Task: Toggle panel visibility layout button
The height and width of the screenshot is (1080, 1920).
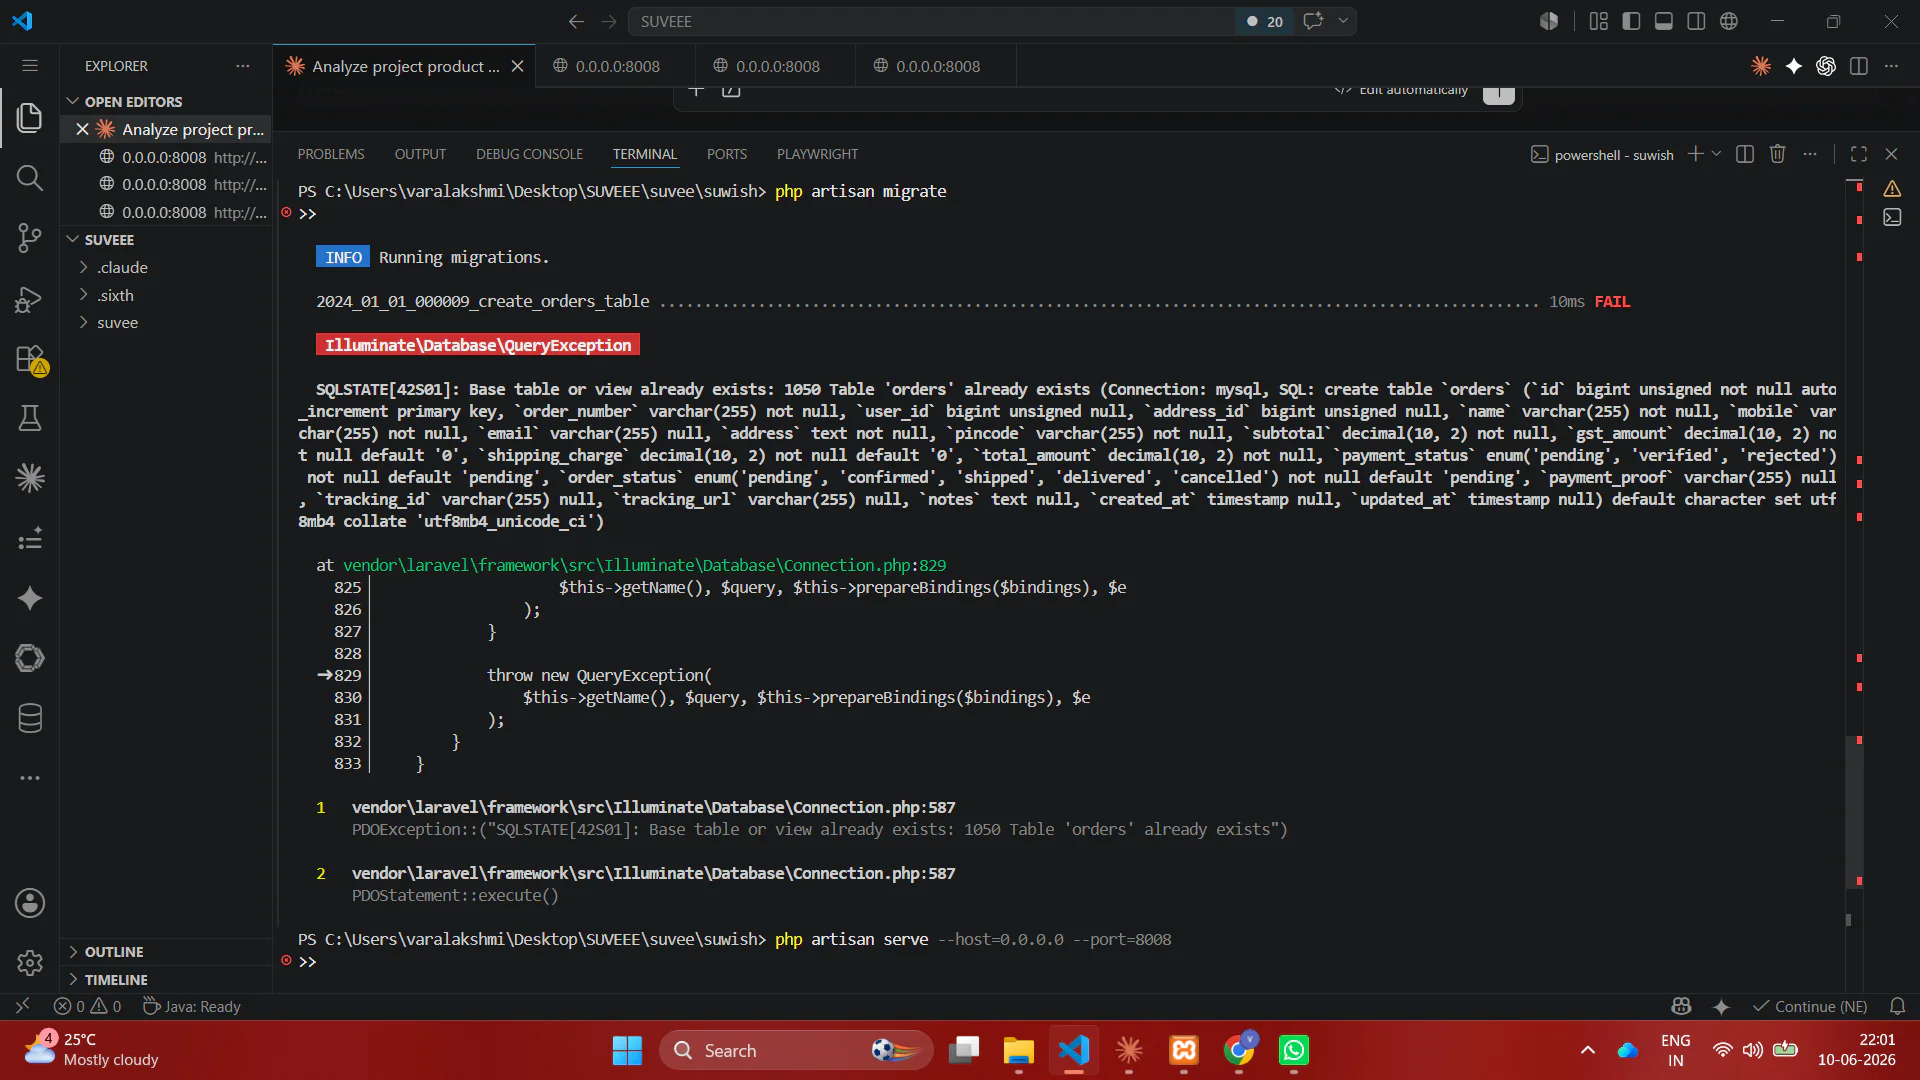Action: point(1664,21)
